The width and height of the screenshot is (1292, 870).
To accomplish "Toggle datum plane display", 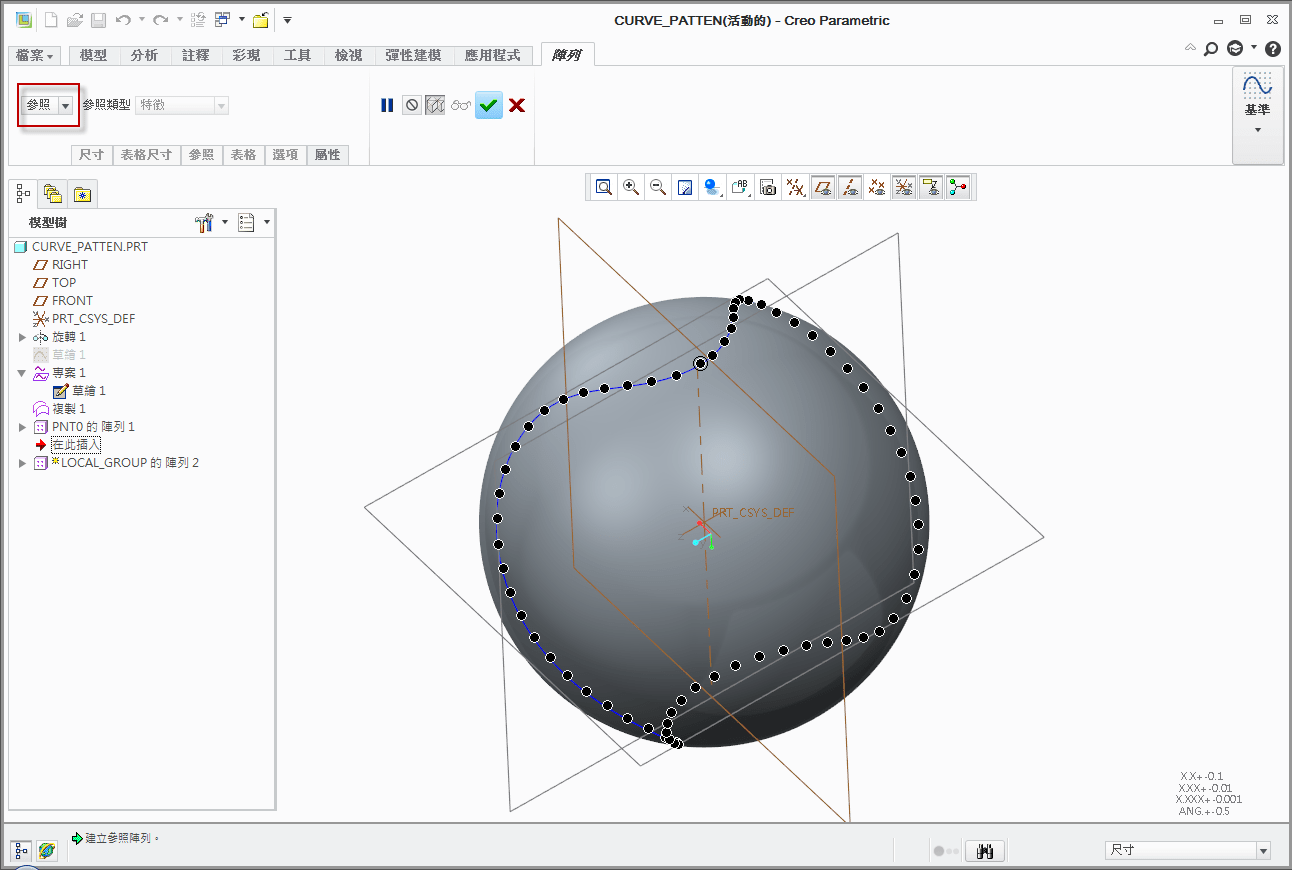I will [823, 187].
